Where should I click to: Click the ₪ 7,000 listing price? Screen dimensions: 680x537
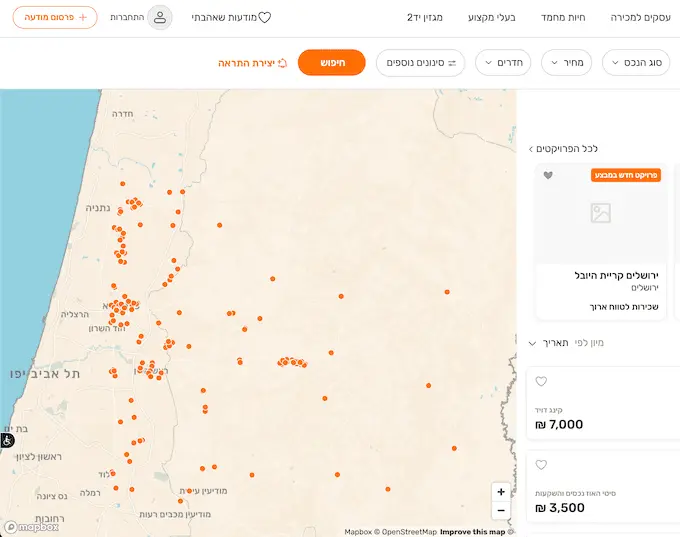559,425
